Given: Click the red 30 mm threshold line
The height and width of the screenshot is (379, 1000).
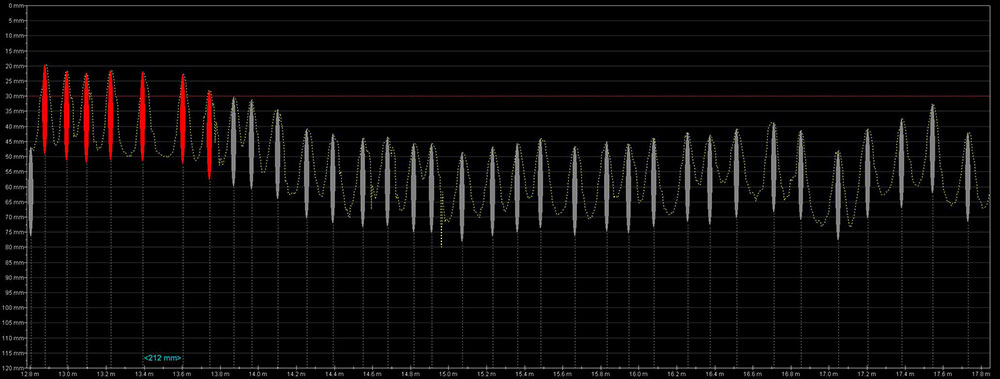Looking at the screenshot, I should click(x=510, y=96).
